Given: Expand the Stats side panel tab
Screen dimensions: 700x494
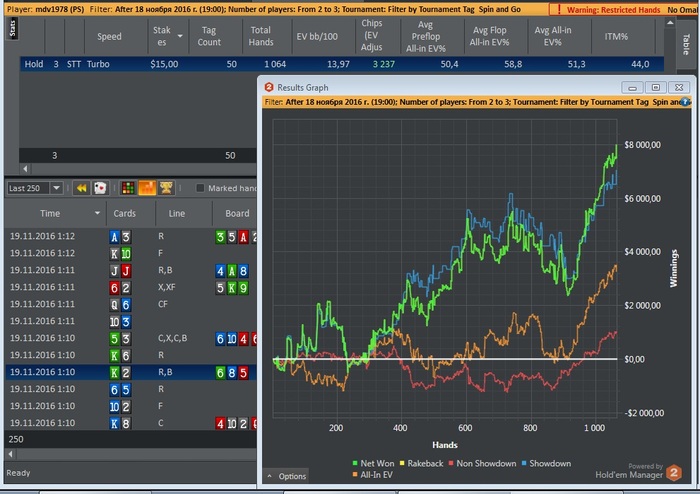Looking at the screenshot, I should point(13,29).
